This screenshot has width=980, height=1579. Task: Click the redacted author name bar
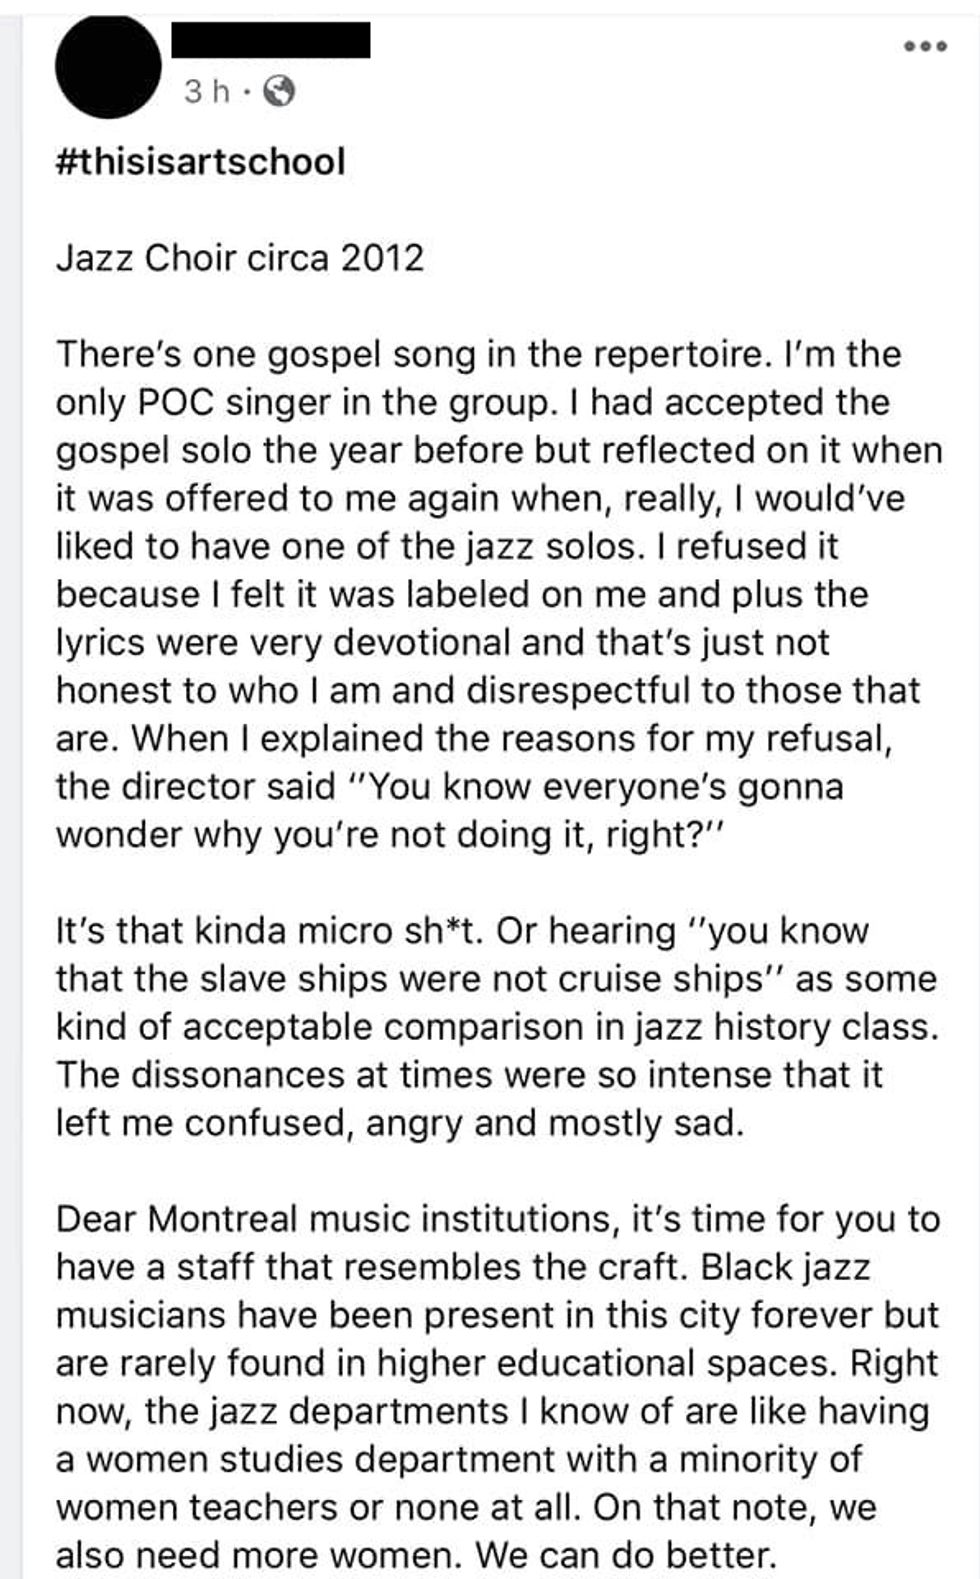click(x=270, y=38)
